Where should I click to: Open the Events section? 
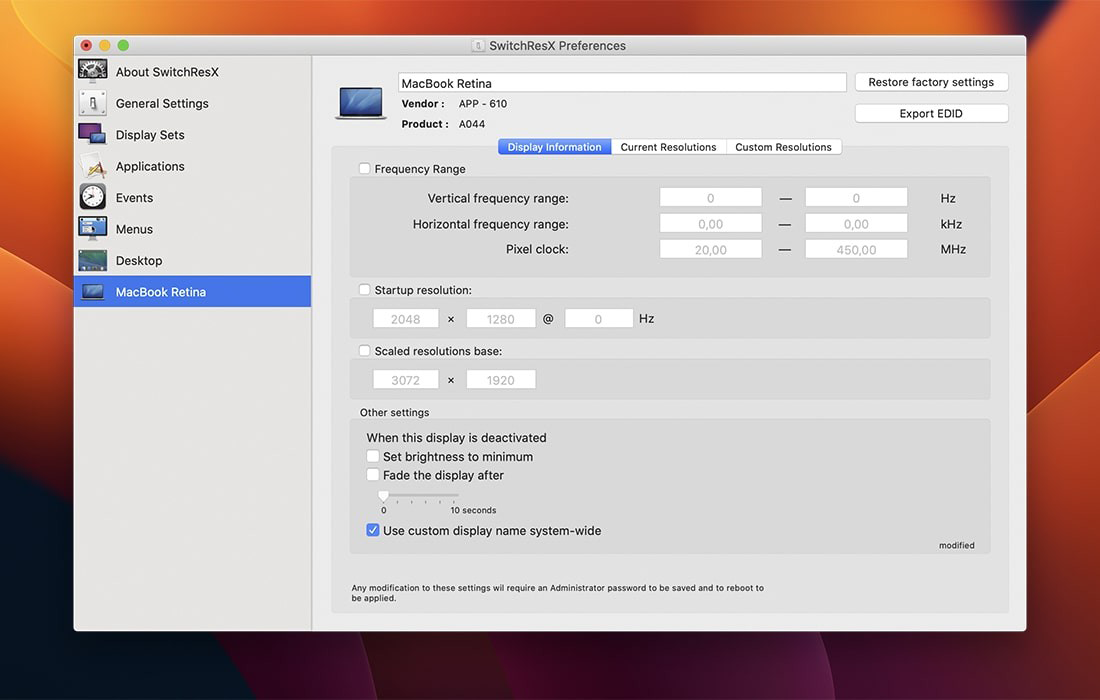tap(135, 197)
